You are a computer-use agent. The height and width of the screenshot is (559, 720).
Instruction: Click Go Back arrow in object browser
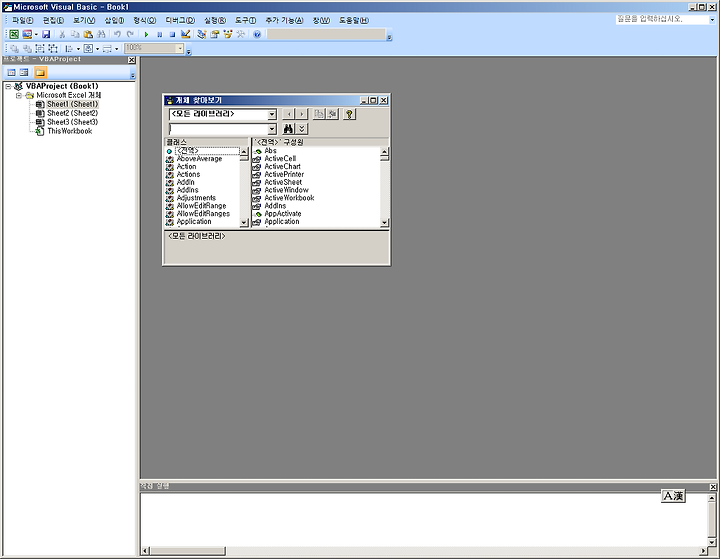point(288,114)
